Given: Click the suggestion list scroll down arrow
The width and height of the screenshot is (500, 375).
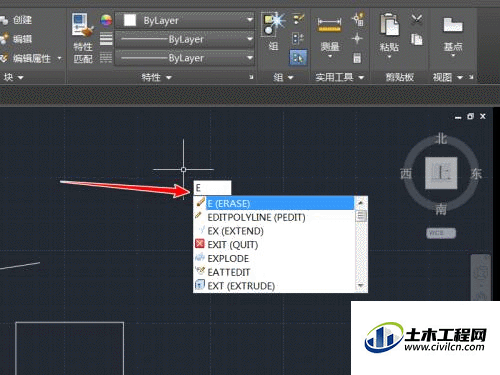Looking at the screenshot, I should (361, 286).
